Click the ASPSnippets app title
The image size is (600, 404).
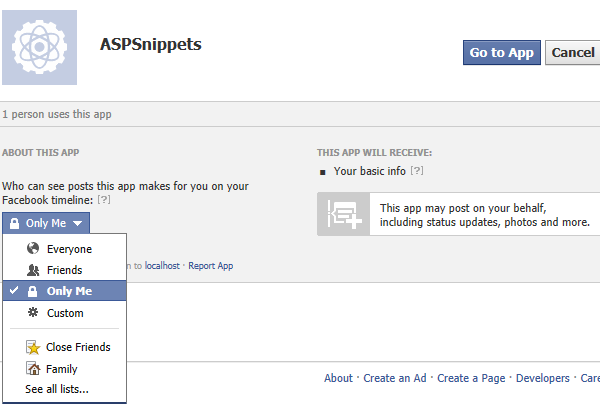tap(151, 45)
